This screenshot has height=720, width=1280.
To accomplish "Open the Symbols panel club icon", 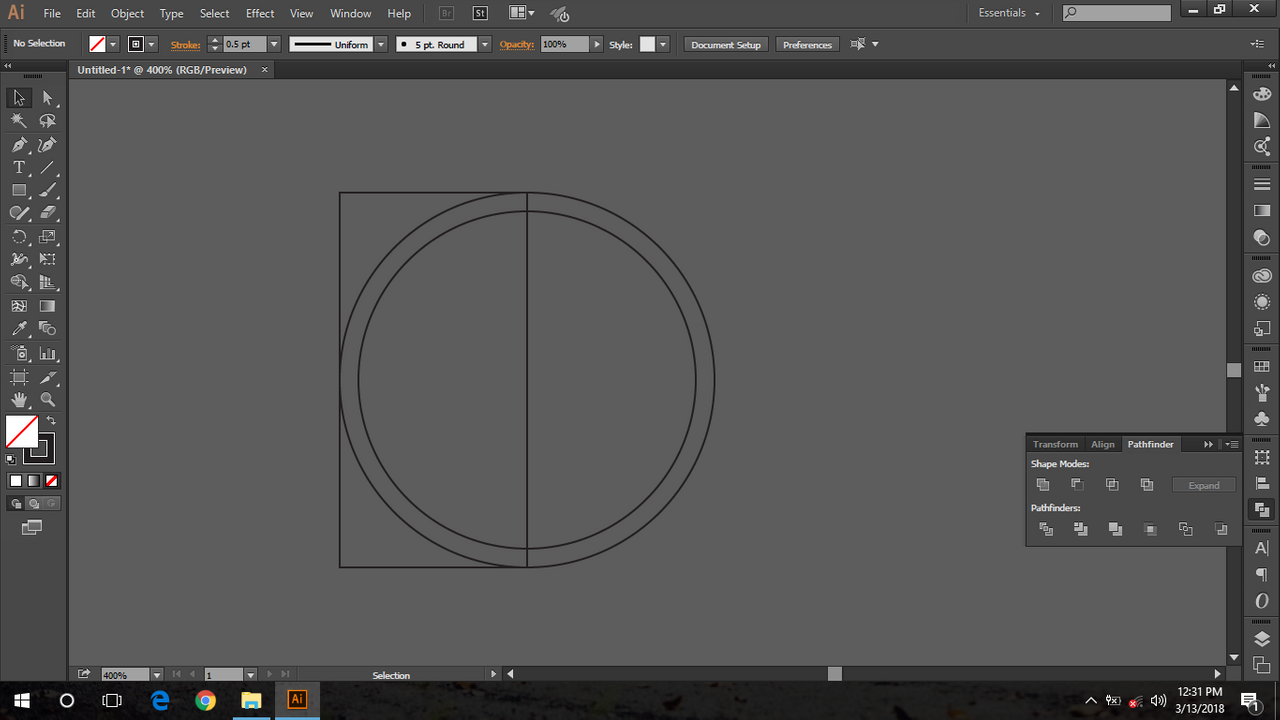I will click(1262, 418).
